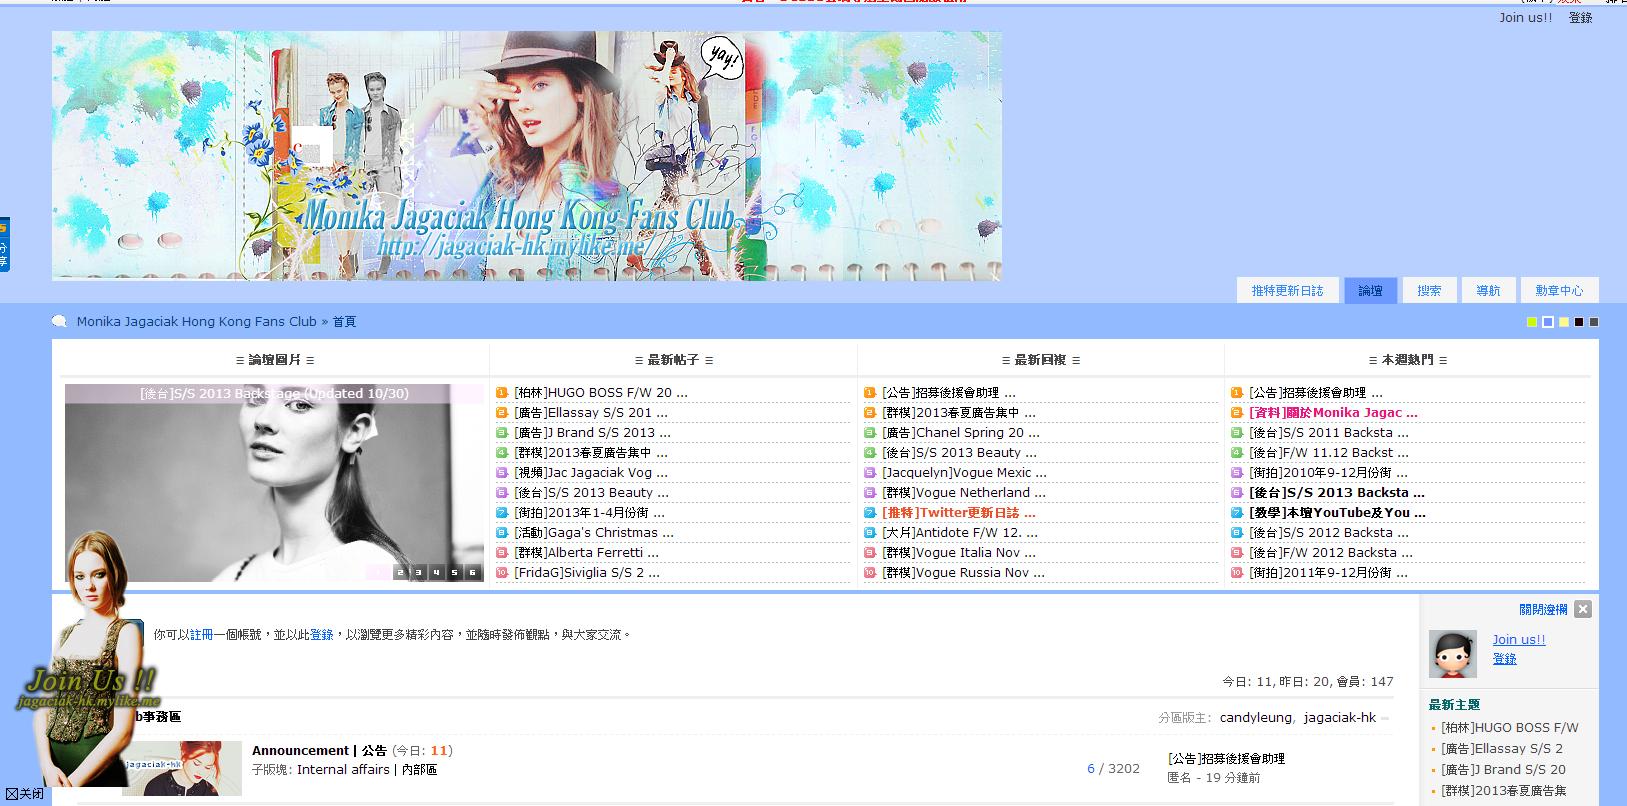This screenshot has height=806, width=1627.
Task: Open [柏林]HUGO BOSS F/W under 最新主題
Action: point(1510,728)
